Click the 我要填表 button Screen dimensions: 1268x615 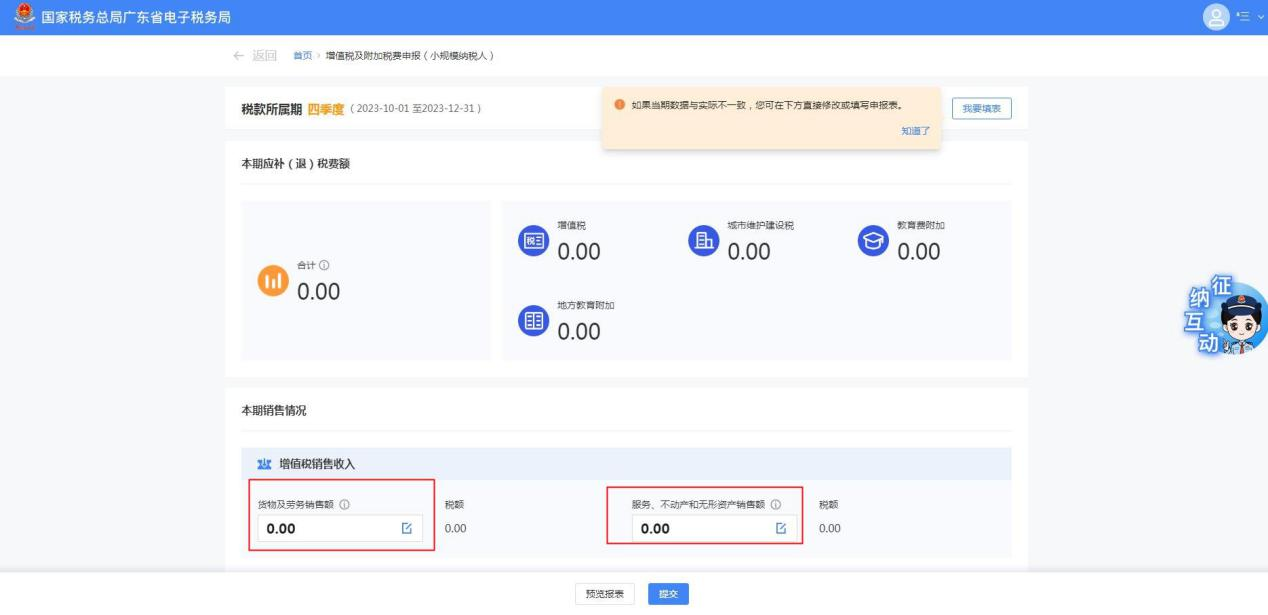tap(980, 108)
